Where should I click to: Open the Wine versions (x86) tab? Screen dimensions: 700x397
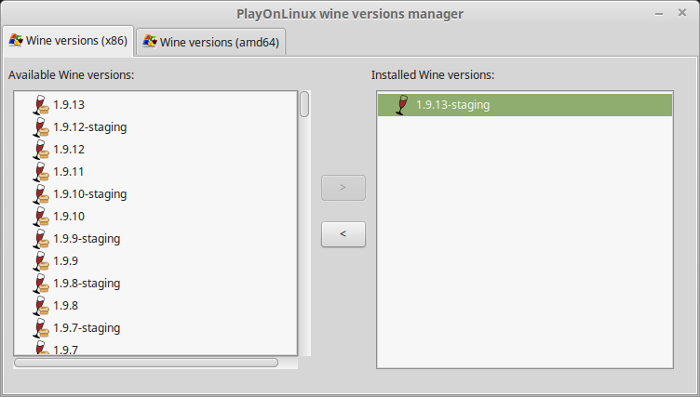coord(68,41)
